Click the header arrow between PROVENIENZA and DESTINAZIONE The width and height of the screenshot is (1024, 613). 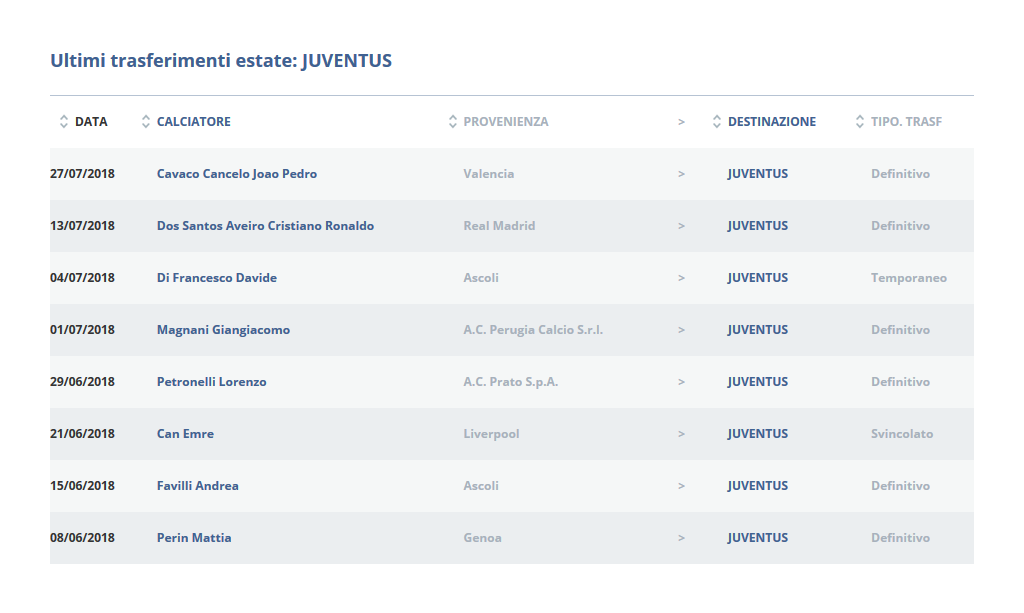pyautogui.click(x=681, y=122)
